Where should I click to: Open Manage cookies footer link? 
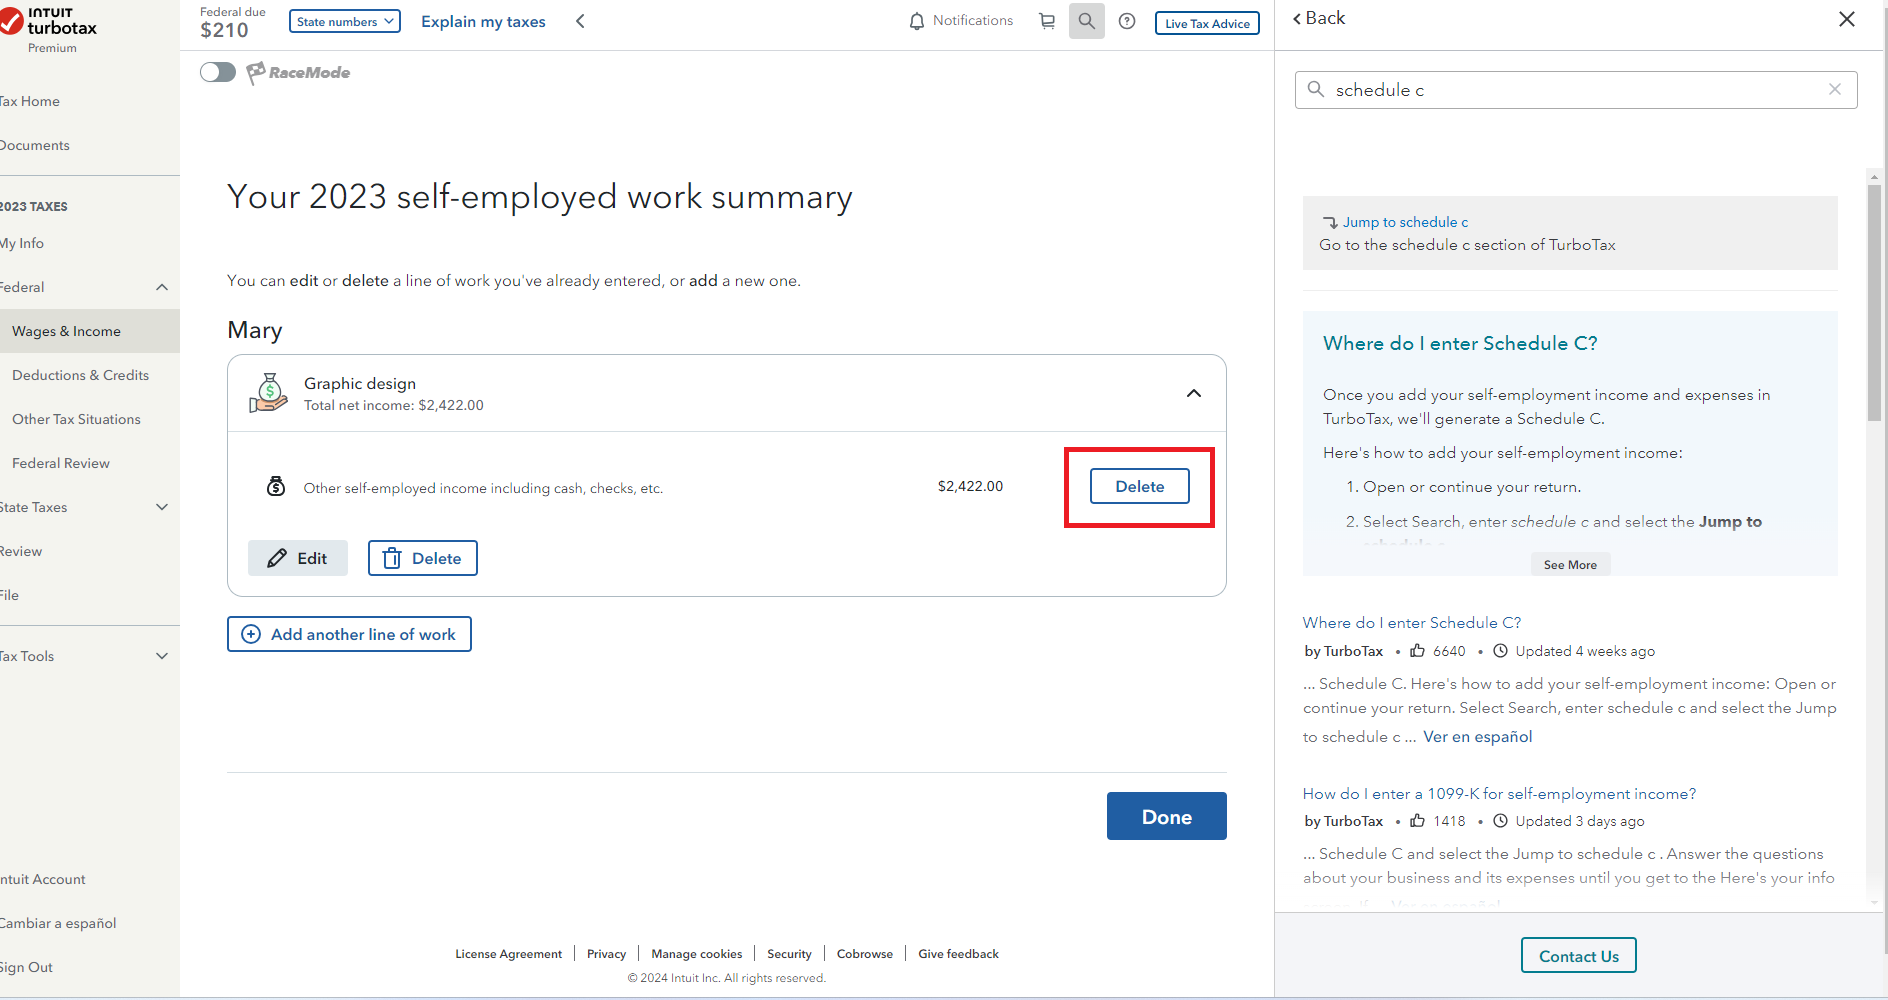pos(696,954)
